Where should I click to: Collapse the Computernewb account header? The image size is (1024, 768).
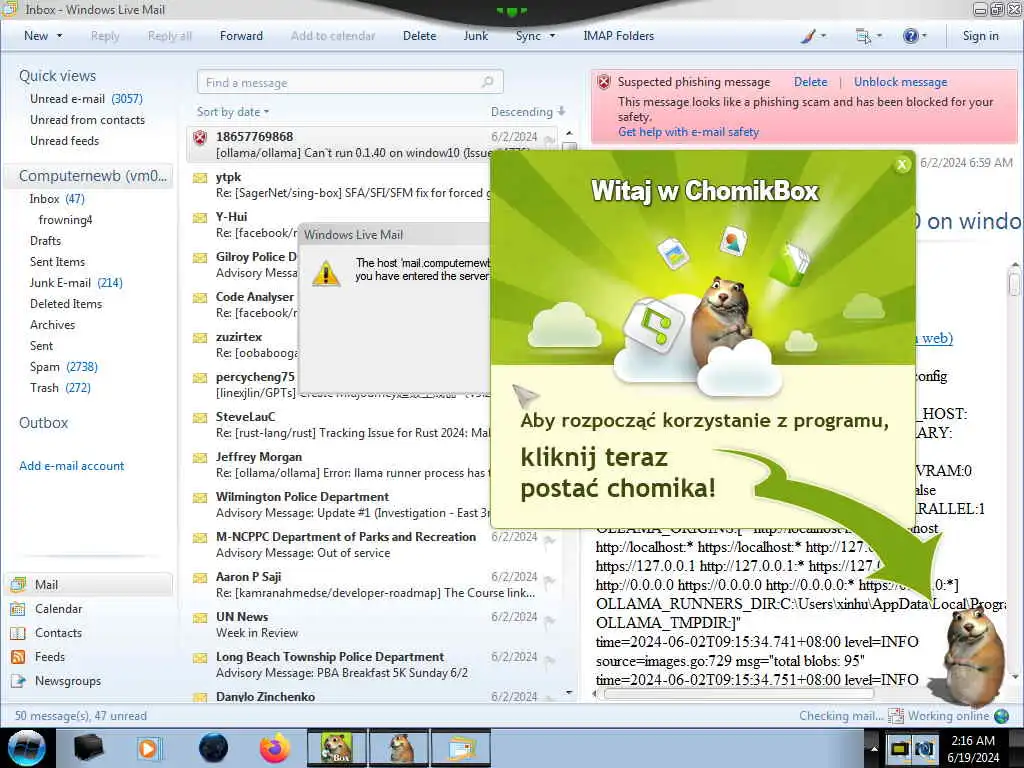point(89,176)
